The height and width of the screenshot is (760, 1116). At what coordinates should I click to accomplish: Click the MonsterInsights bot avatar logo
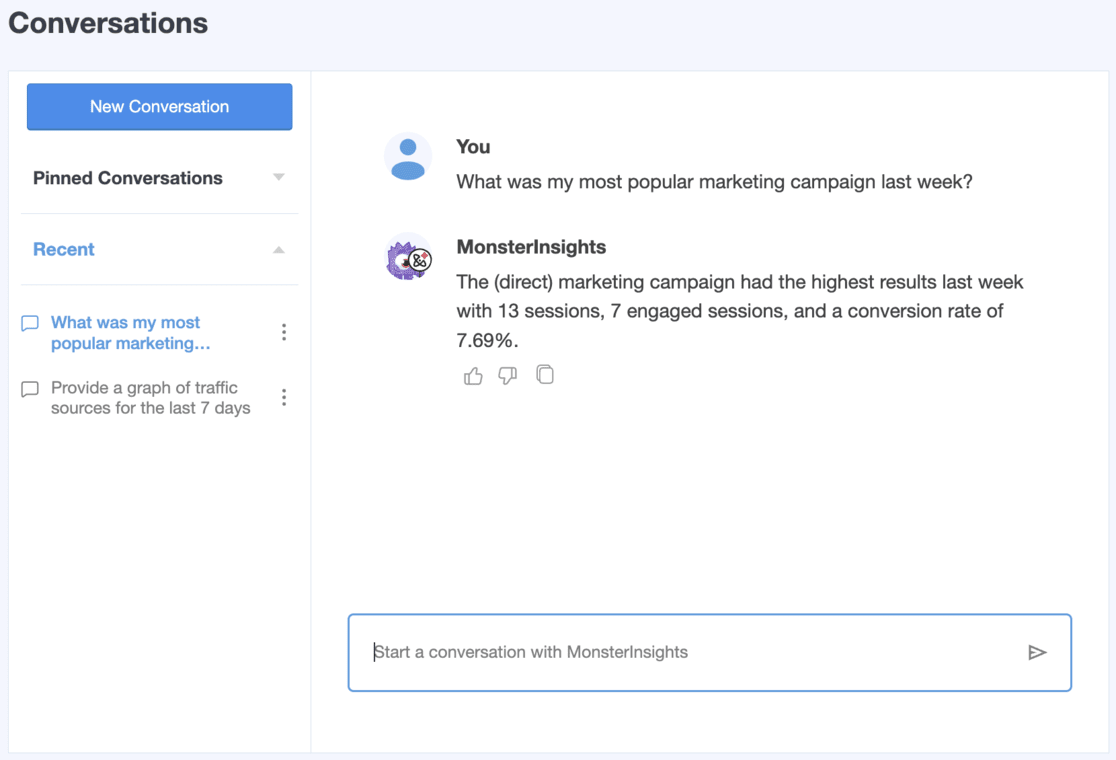tap(408, 257)
